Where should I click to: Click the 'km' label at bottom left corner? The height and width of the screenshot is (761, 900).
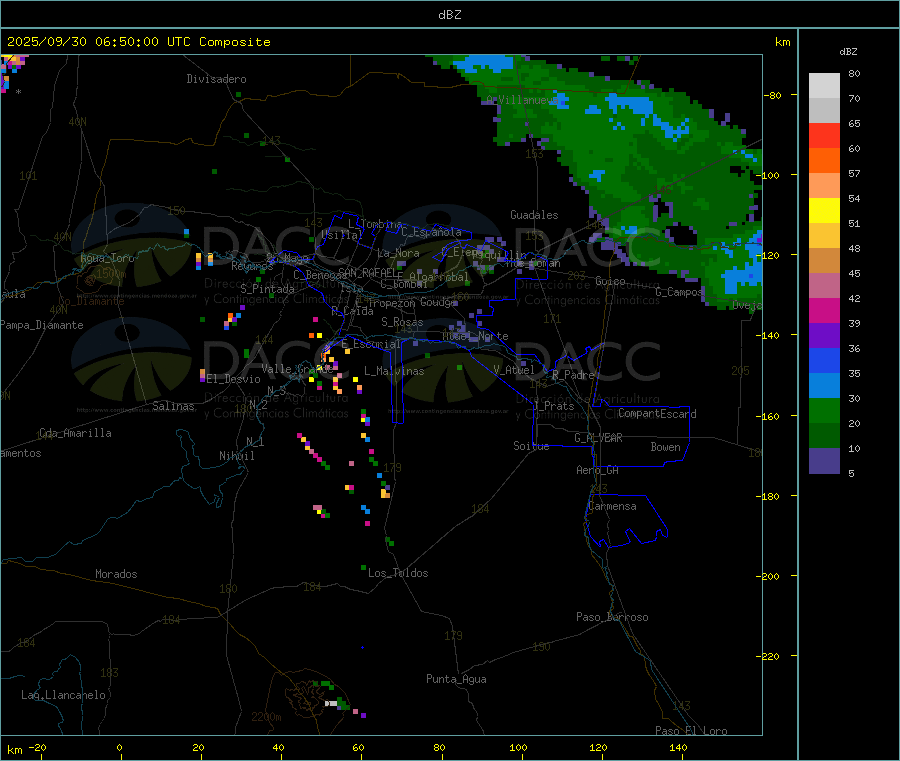coord(14,750)
